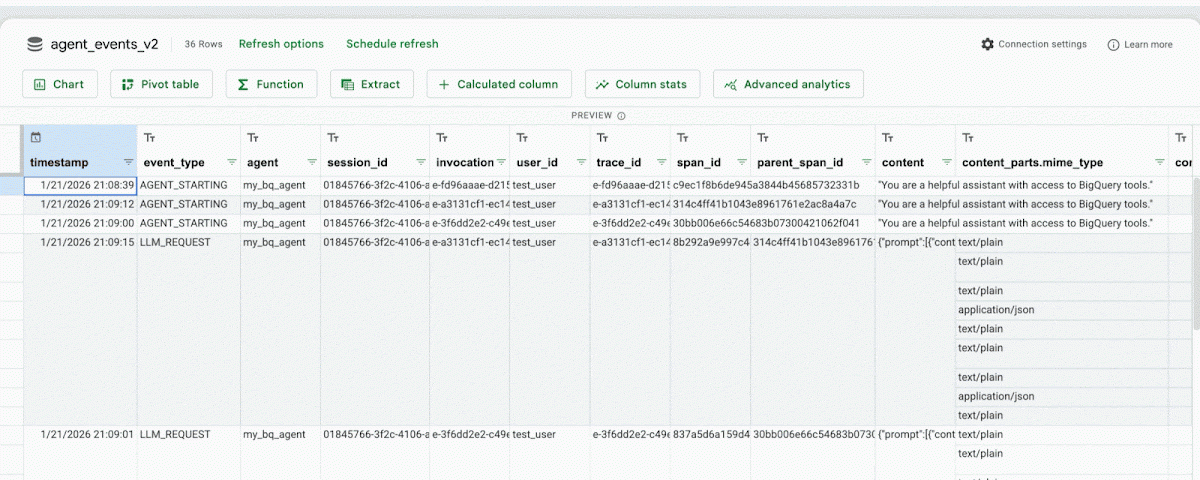This screenshot has width=1200, height=480.
Task: Add a Calculated column
Action: point(499,84)
